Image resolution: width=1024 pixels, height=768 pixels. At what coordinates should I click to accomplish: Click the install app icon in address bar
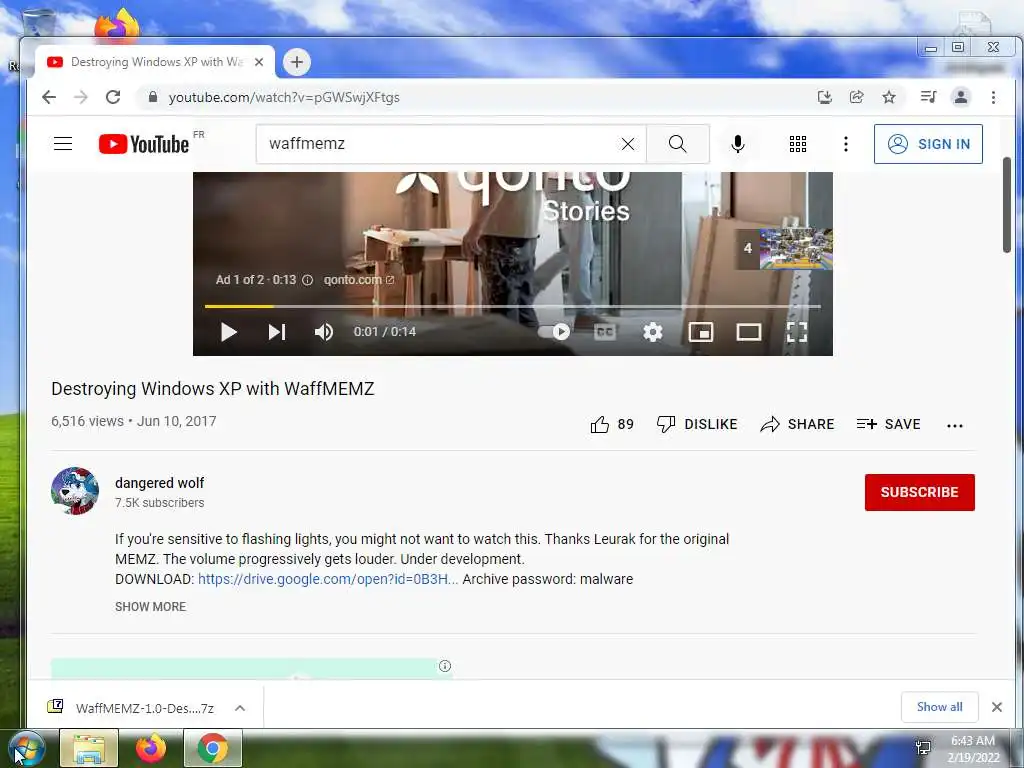pos(825,97)
